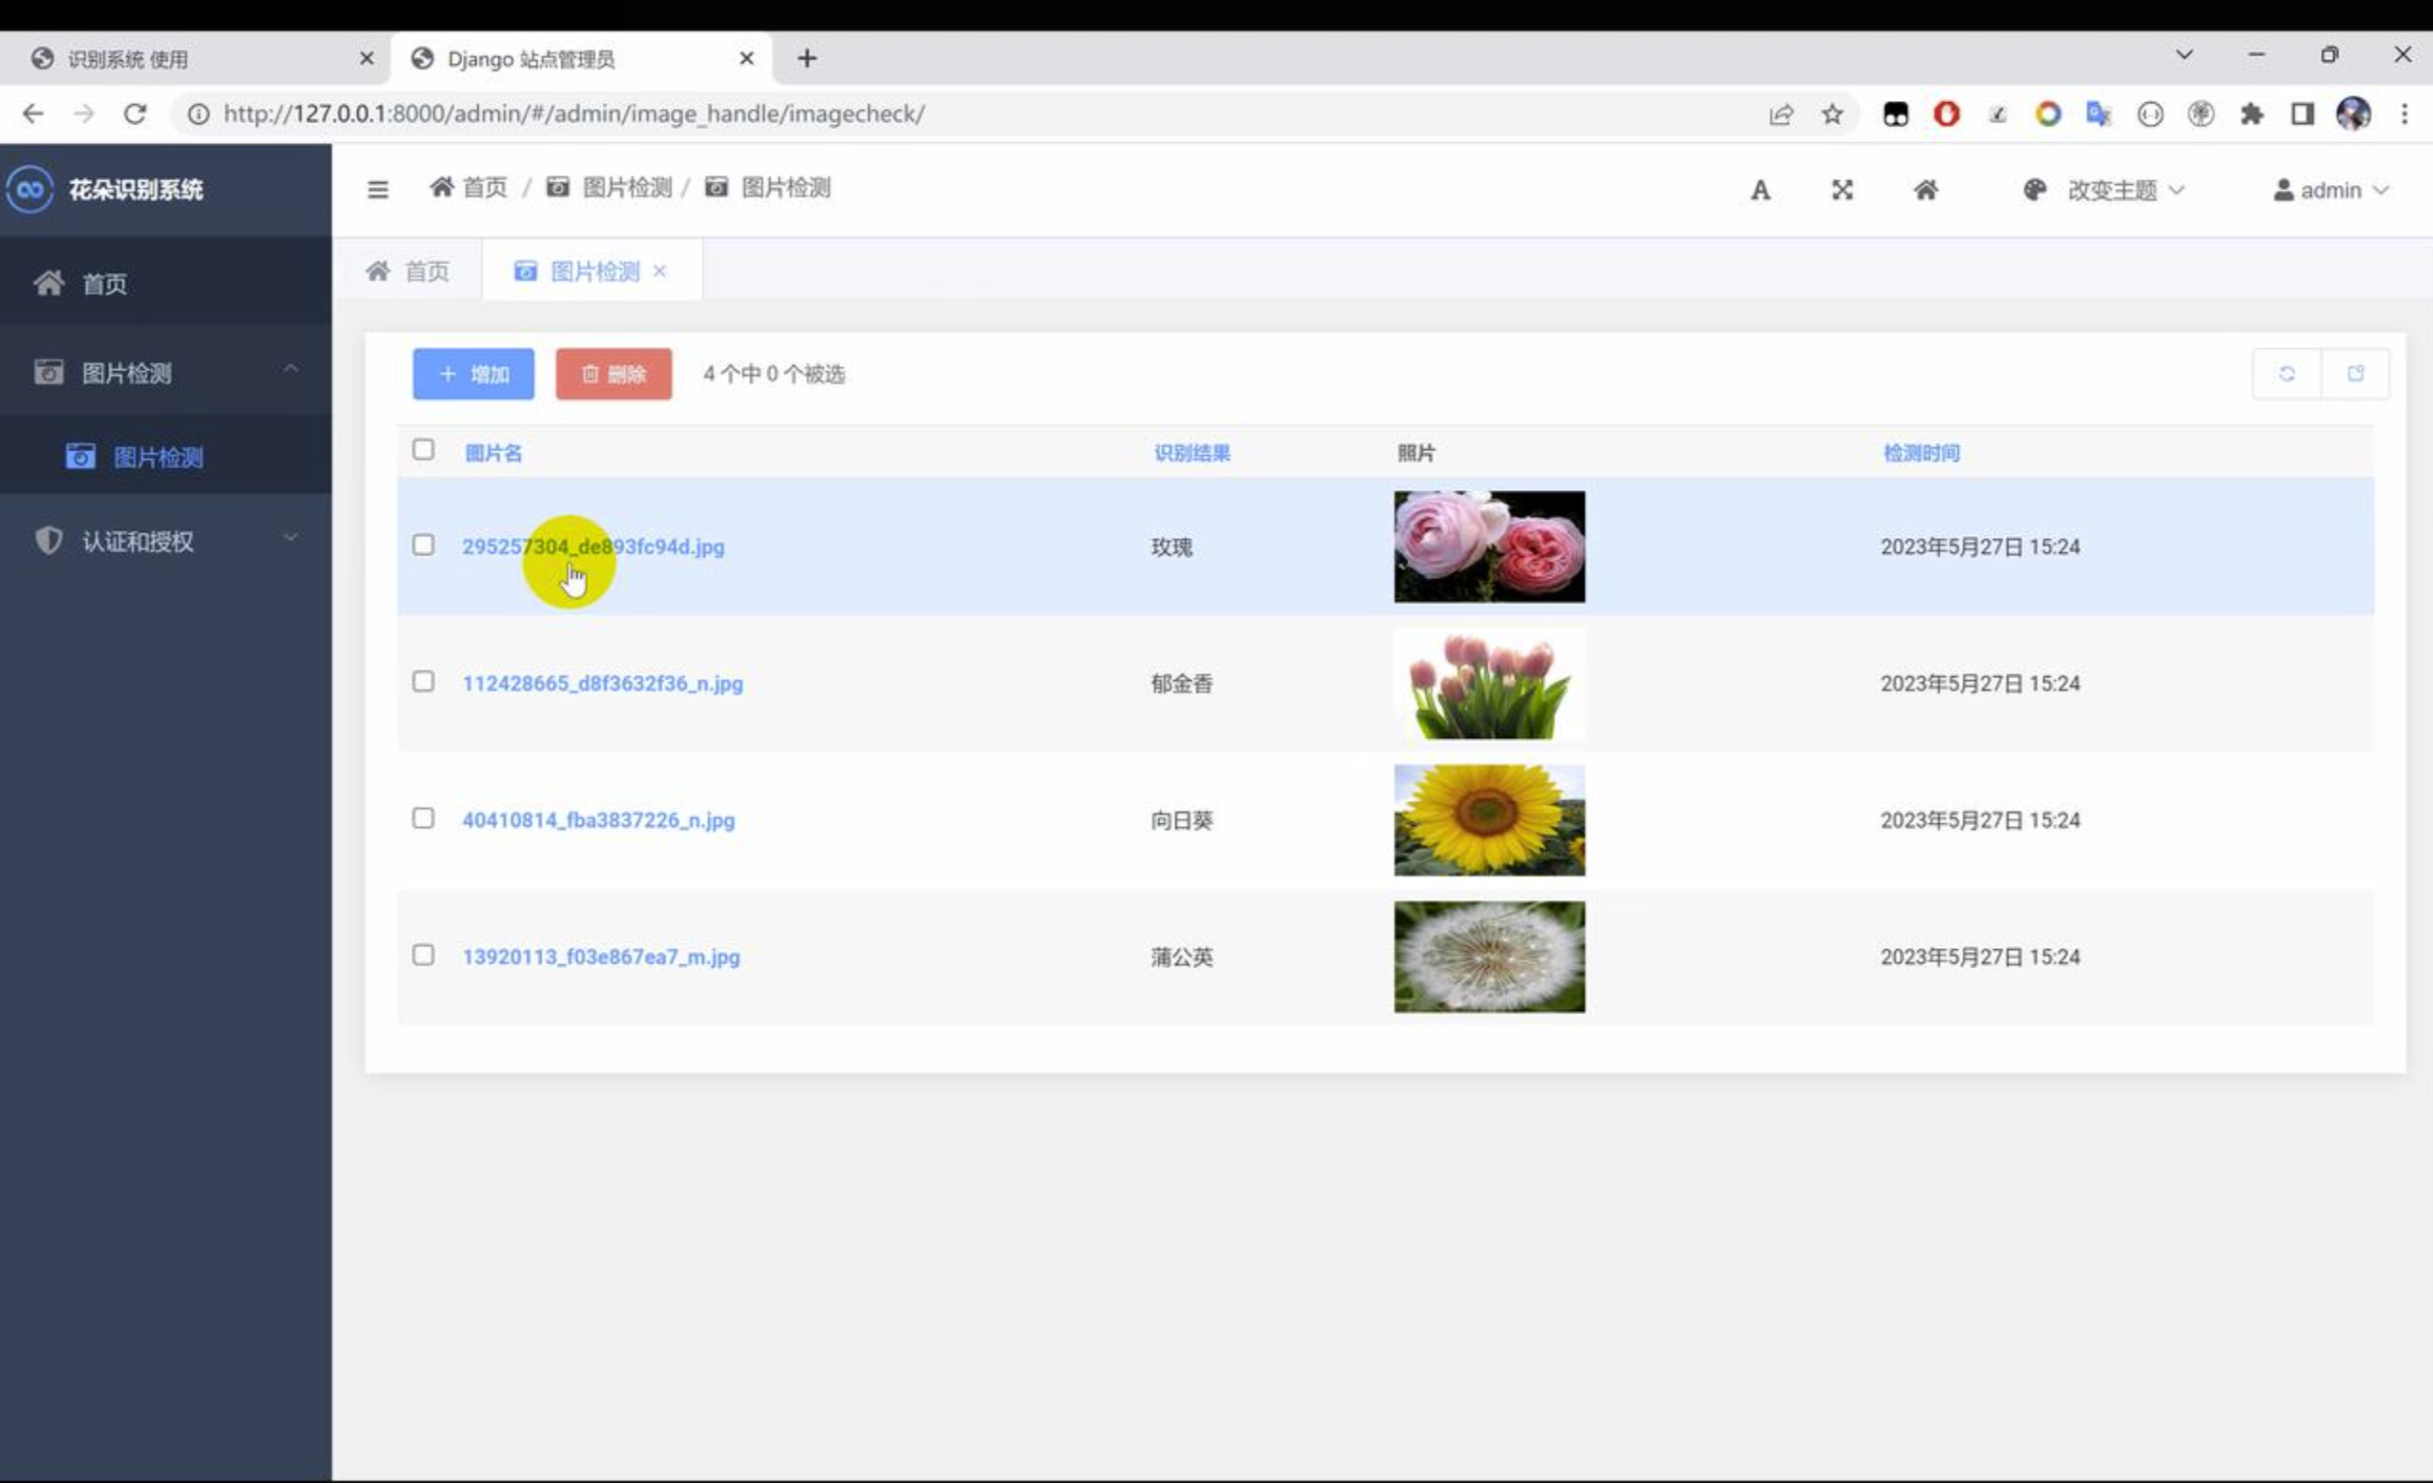Click the open-in-new-window icon beside refresh

coord(2355,374)
